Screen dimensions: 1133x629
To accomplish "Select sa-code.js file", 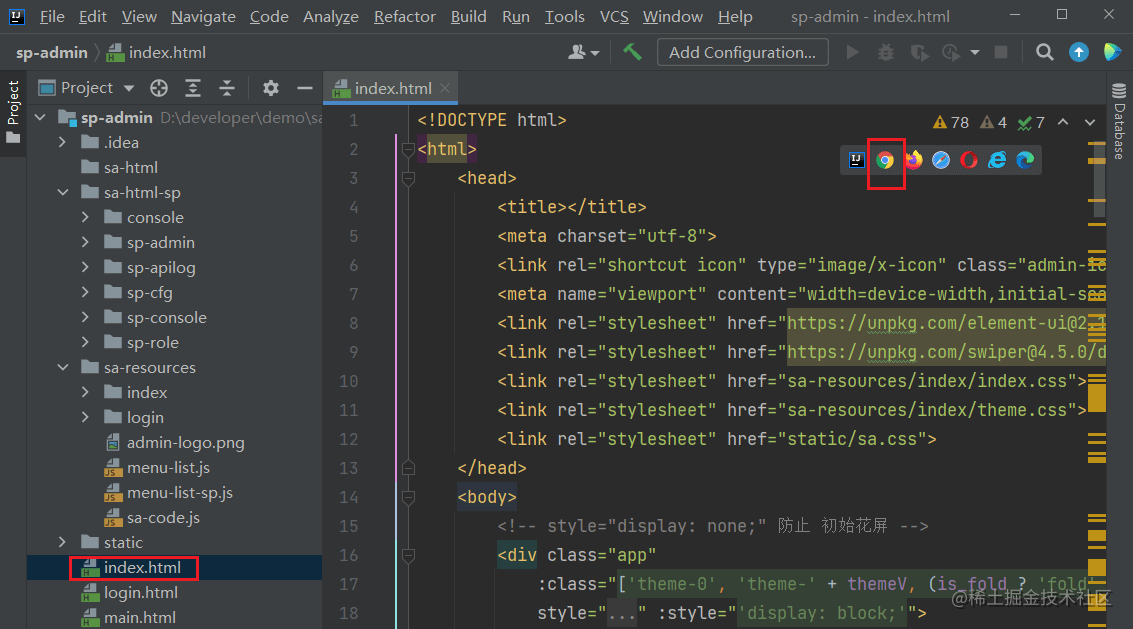I will click(x=163, y=518).
